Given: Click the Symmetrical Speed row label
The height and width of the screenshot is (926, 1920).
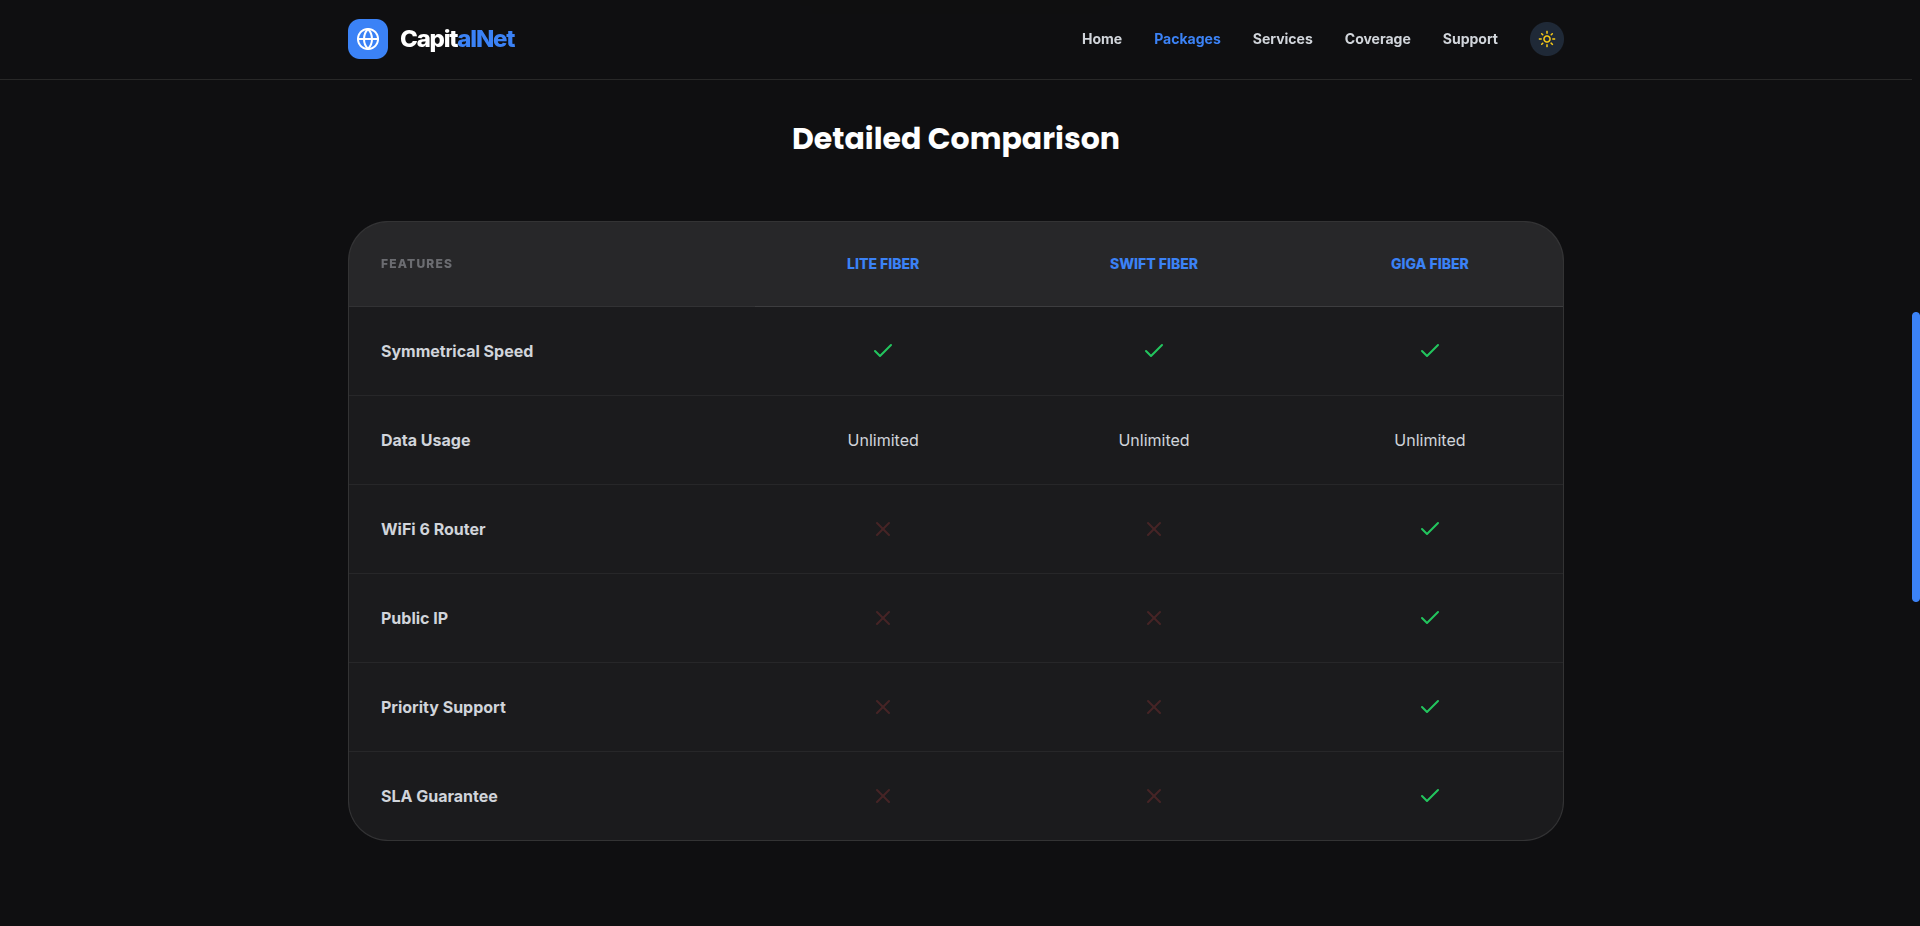Looking at the screenshot, I should 457,351.
